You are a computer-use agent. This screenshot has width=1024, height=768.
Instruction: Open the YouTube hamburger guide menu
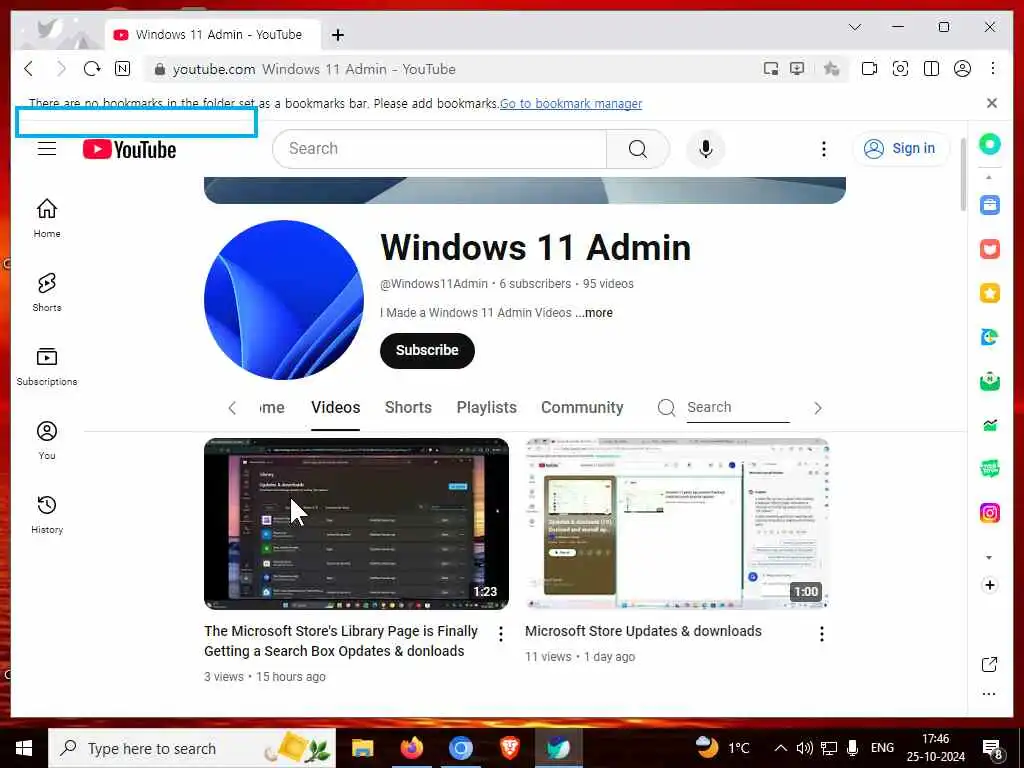47,149
